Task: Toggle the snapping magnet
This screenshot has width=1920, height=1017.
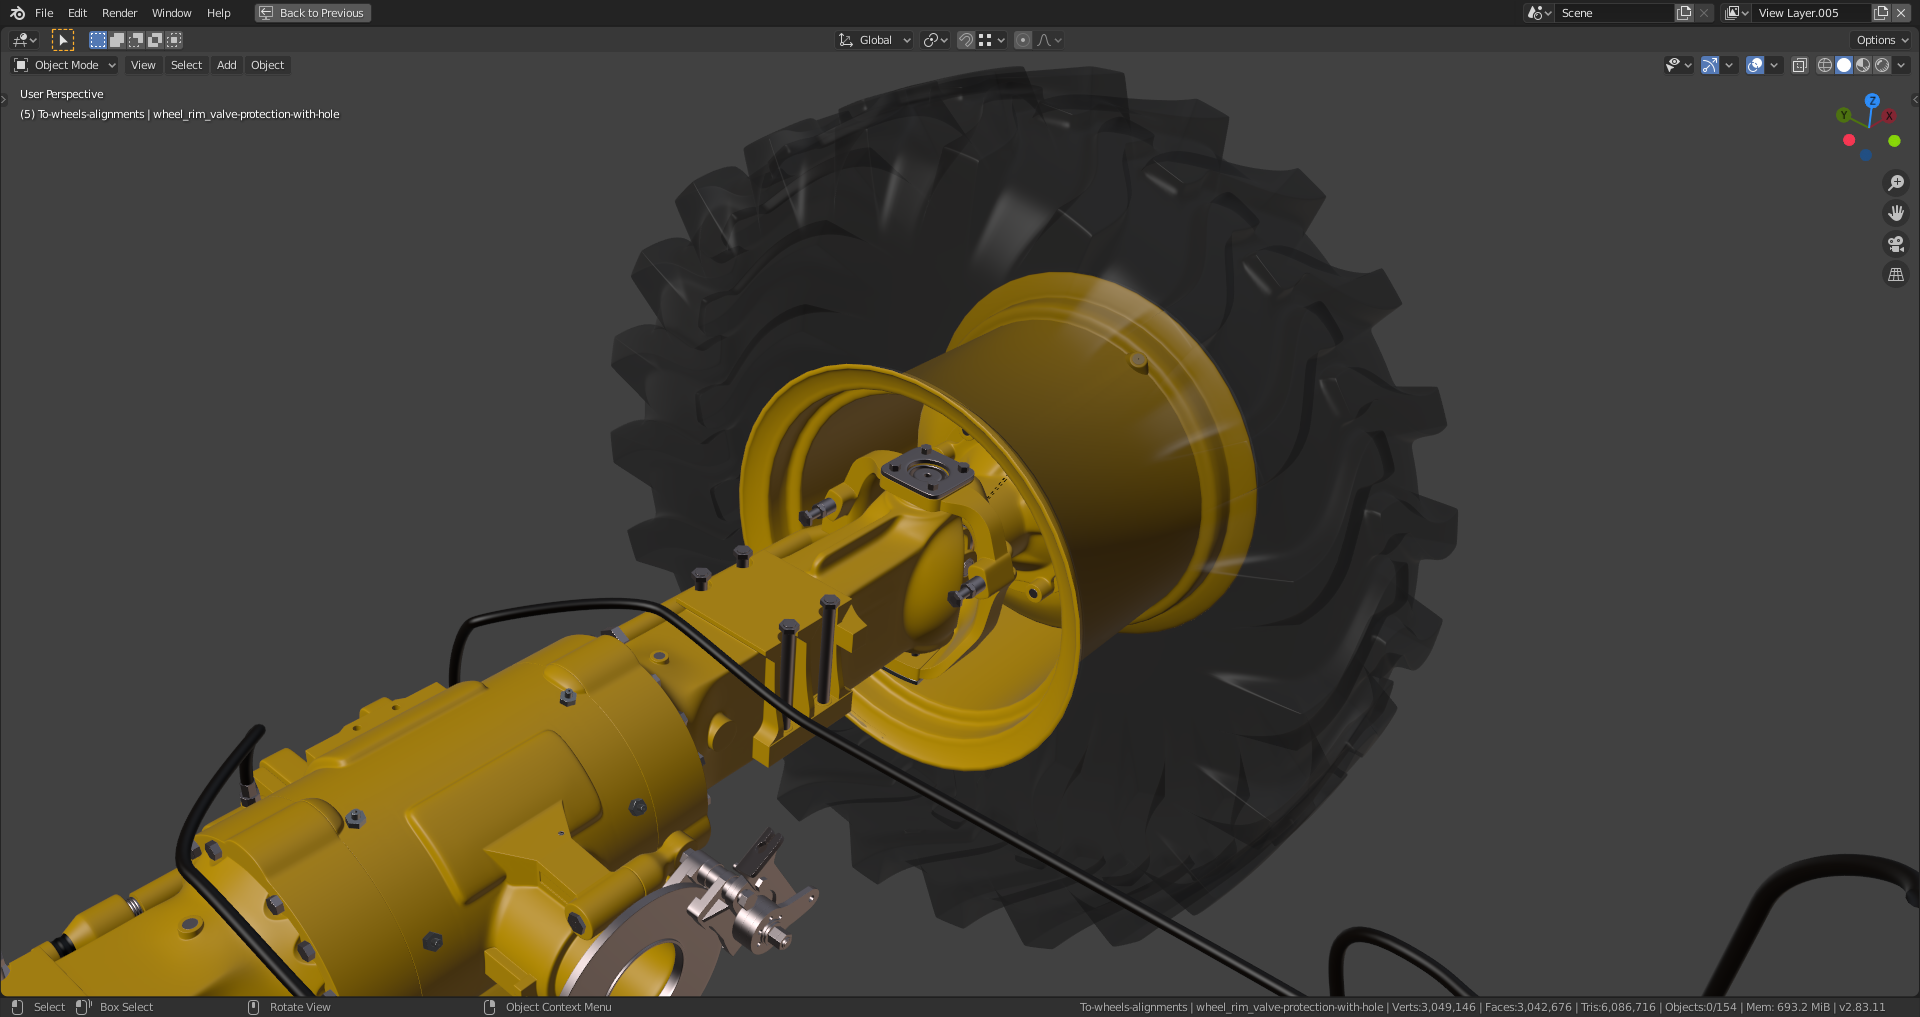Action: [x=965, y=40]
